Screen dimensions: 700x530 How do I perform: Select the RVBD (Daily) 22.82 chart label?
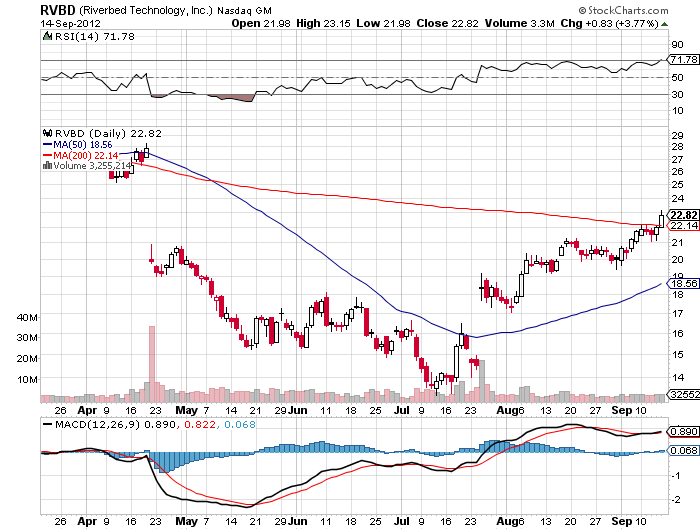point(108,133)
